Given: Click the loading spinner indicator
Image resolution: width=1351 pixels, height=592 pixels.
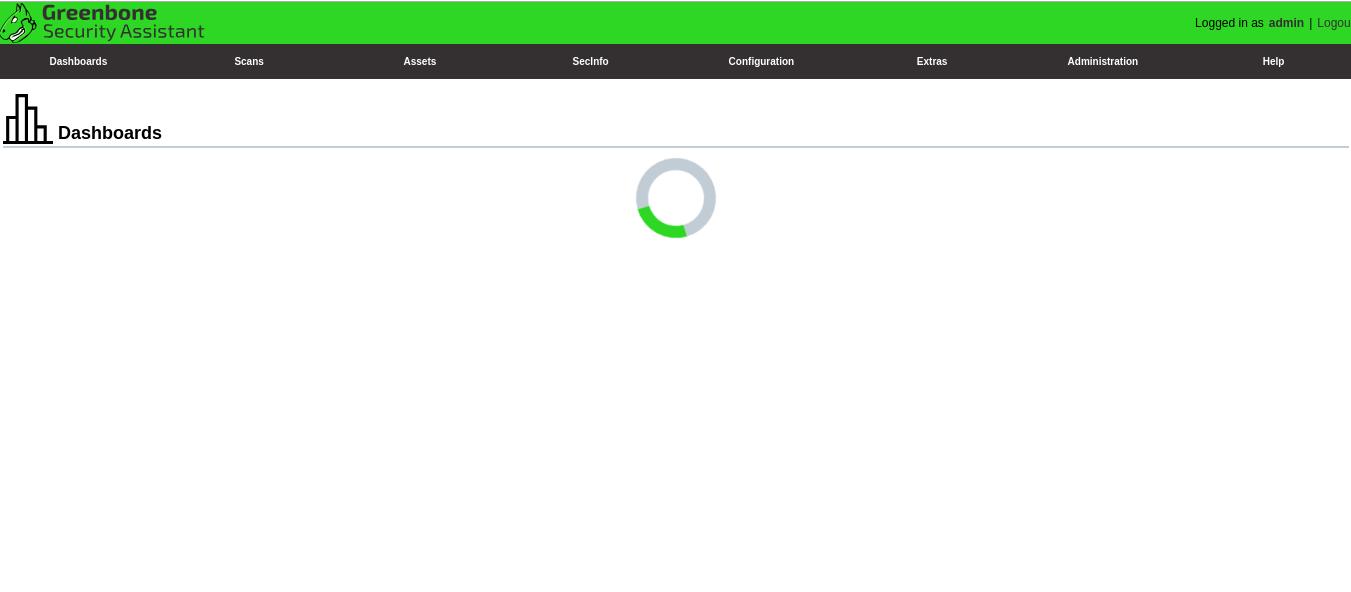Looking at the screenshot, I should click(x=676, y=198).
